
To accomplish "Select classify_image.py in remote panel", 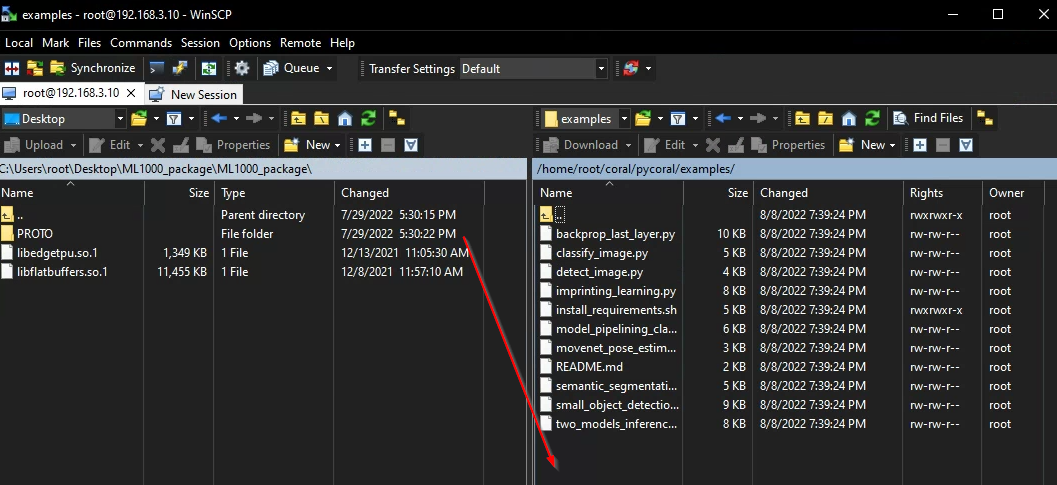I will (x=602, y=253).
